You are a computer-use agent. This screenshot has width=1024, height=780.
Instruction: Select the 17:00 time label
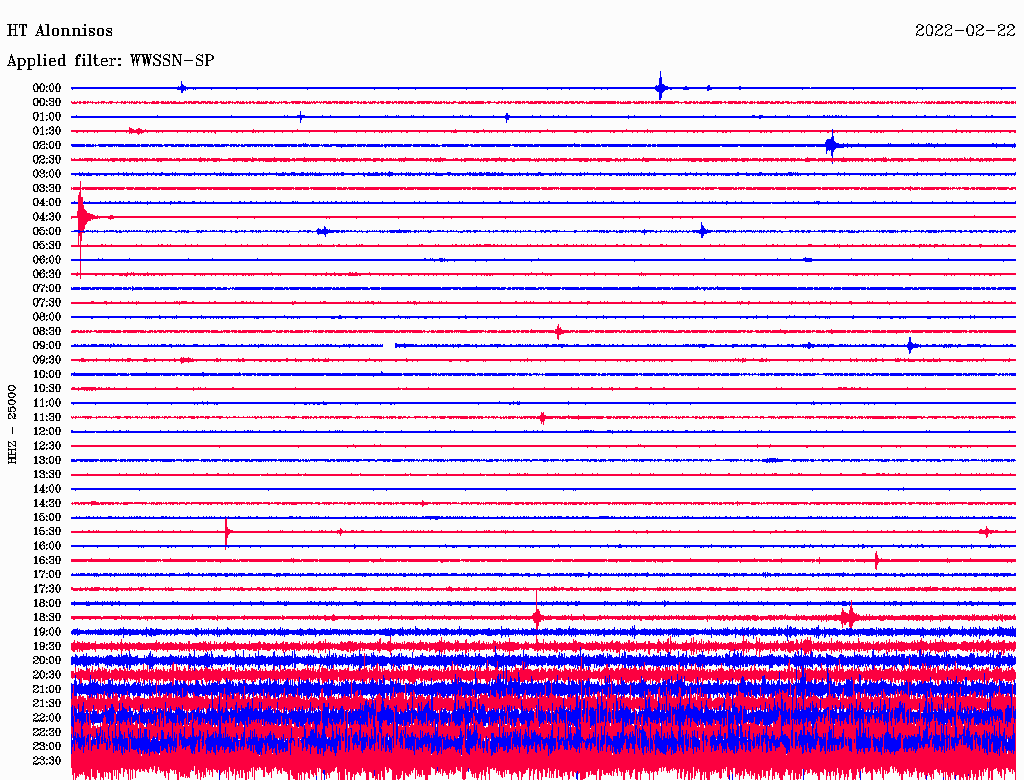(47, 575)
